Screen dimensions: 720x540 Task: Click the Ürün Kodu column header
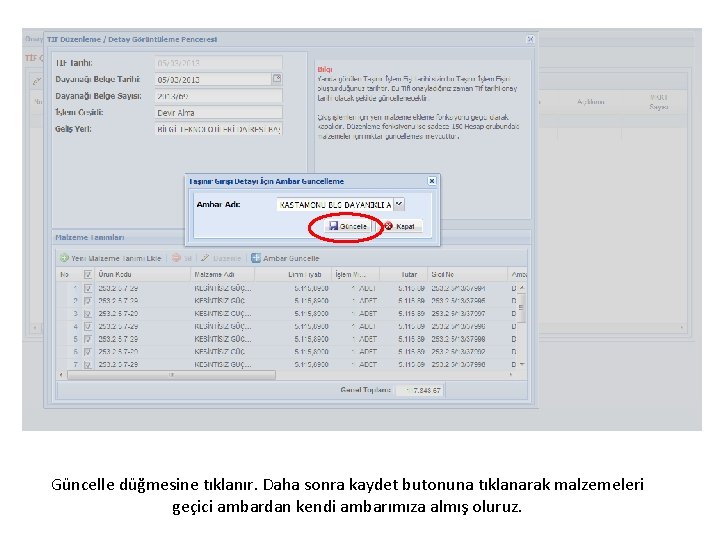[142, 274]
